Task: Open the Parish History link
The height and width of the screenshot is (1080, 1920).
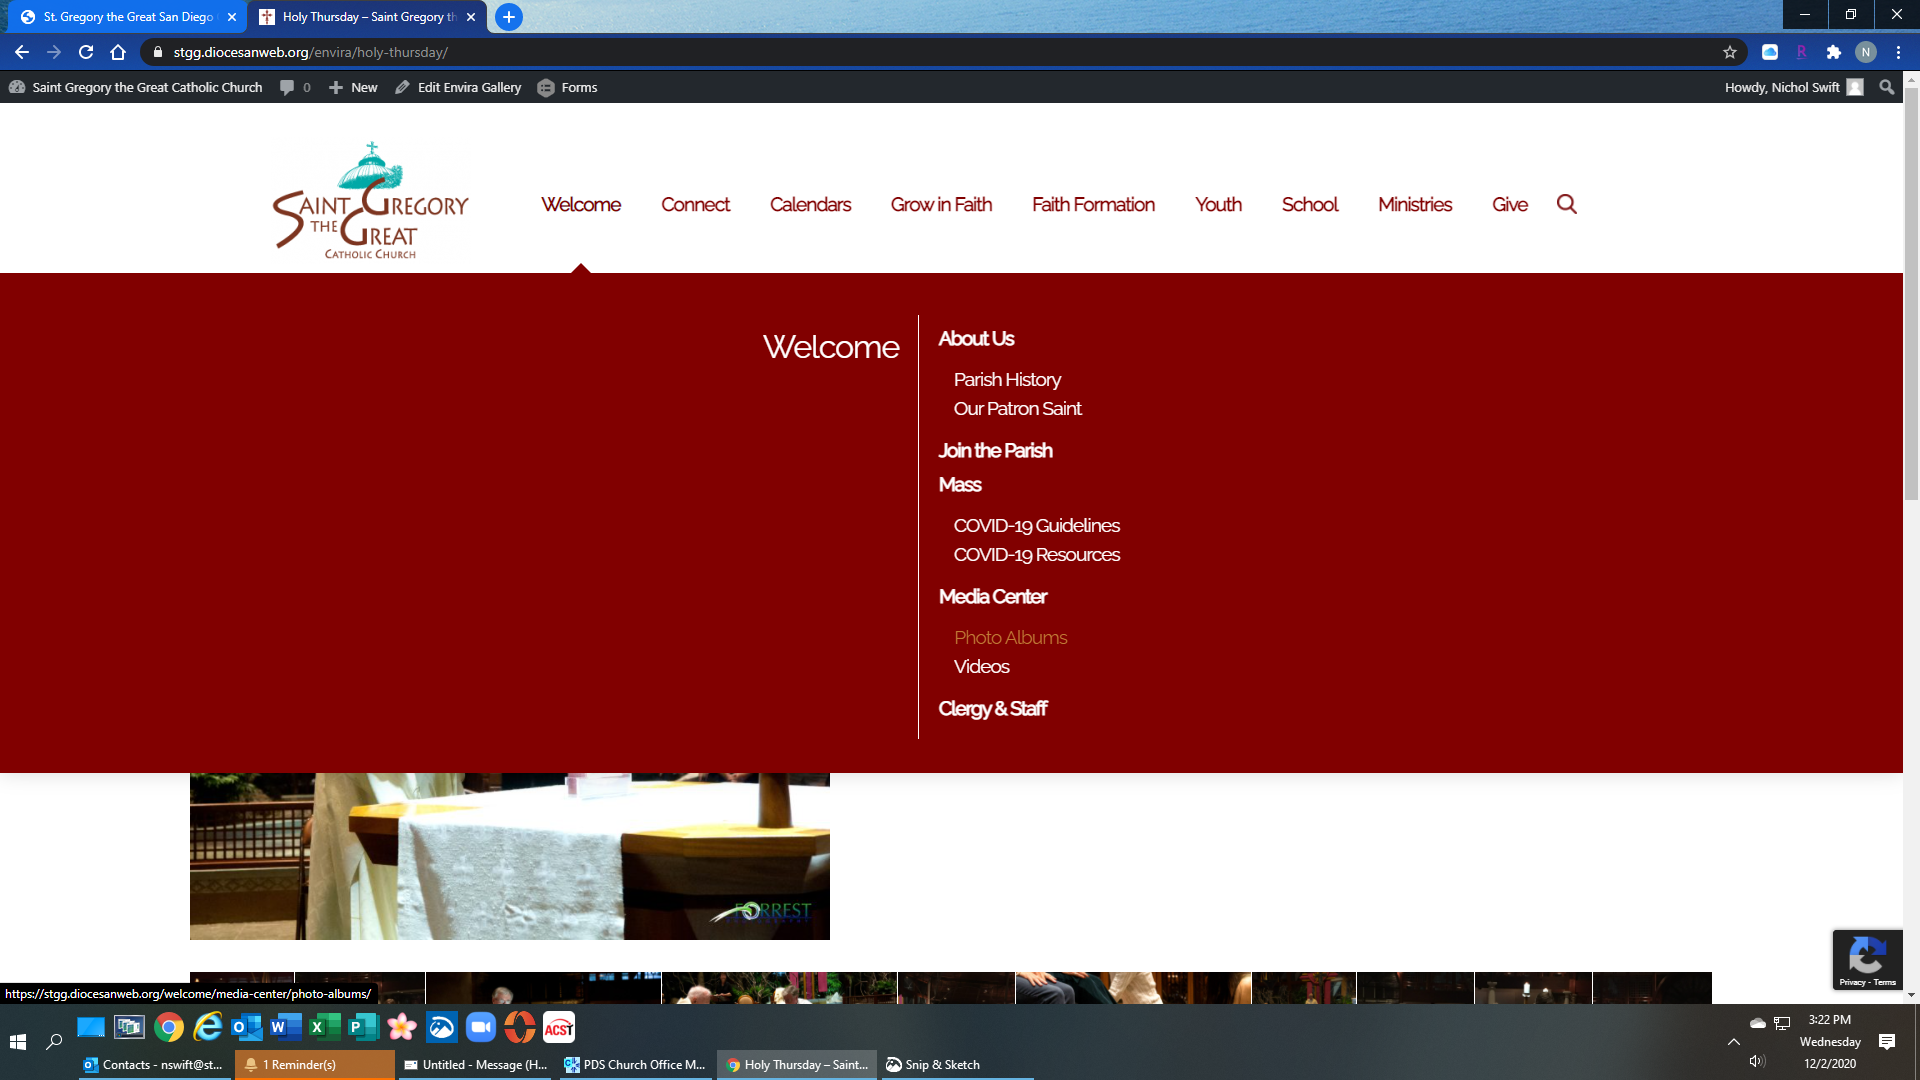Action: (1007, 379)
